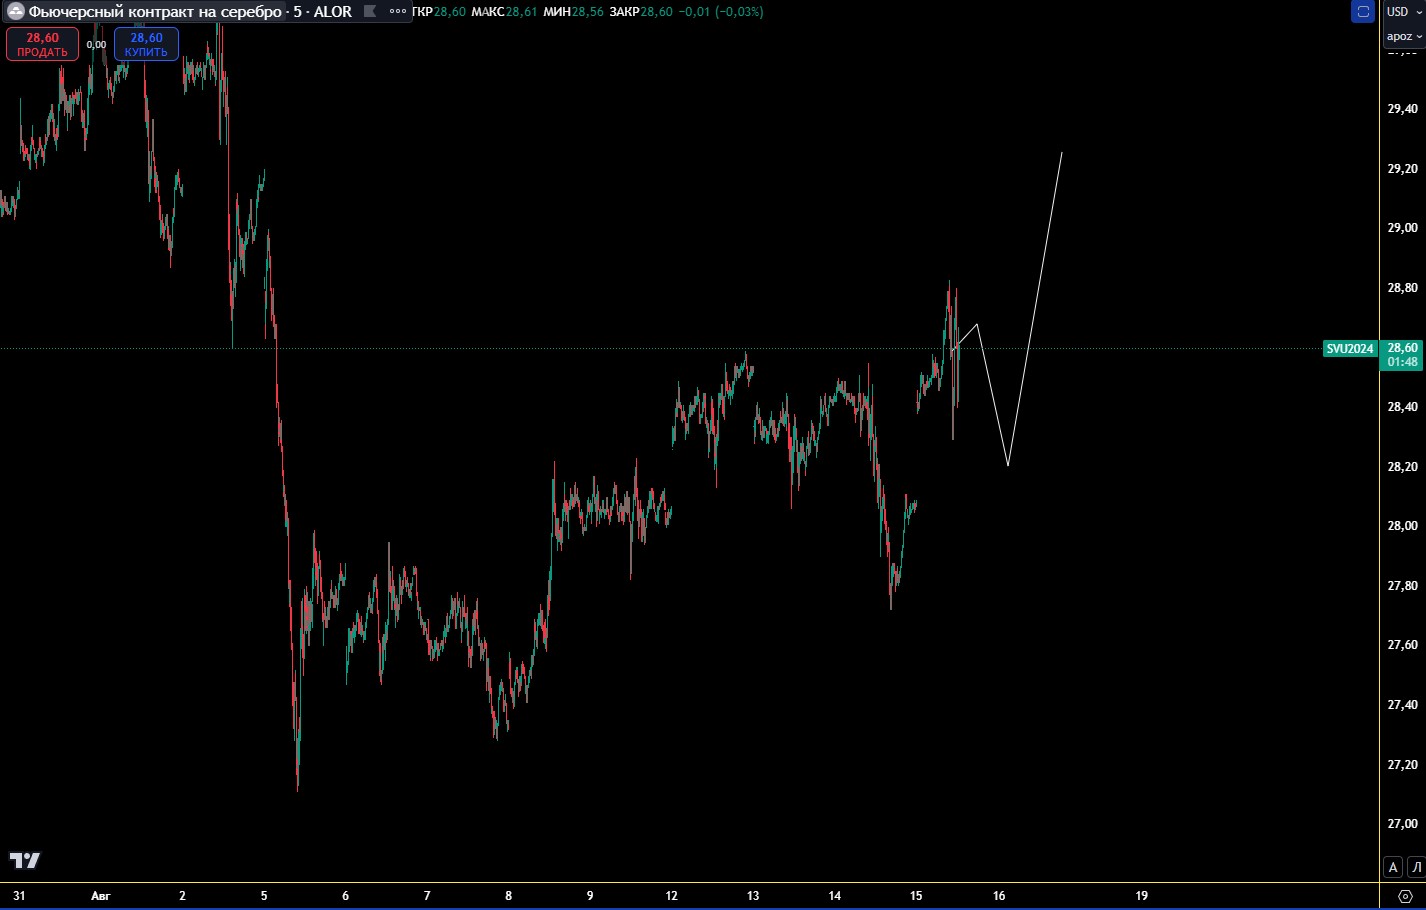Open the three-dots more menu in legend
This screenshot has height=910, width=1426.
tap(398, 12)
